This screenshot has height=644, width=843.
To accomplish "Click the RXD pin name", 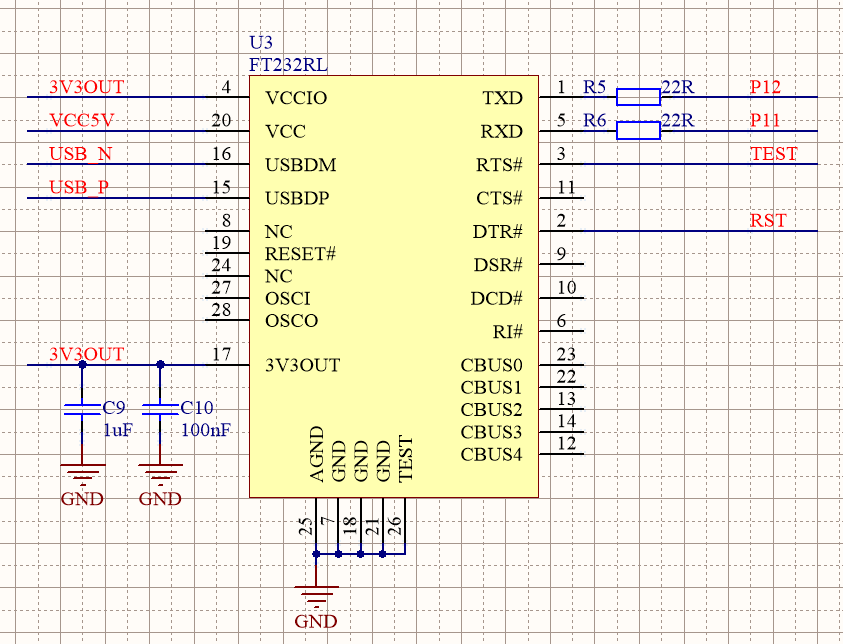I will click(x=502, y=131).
